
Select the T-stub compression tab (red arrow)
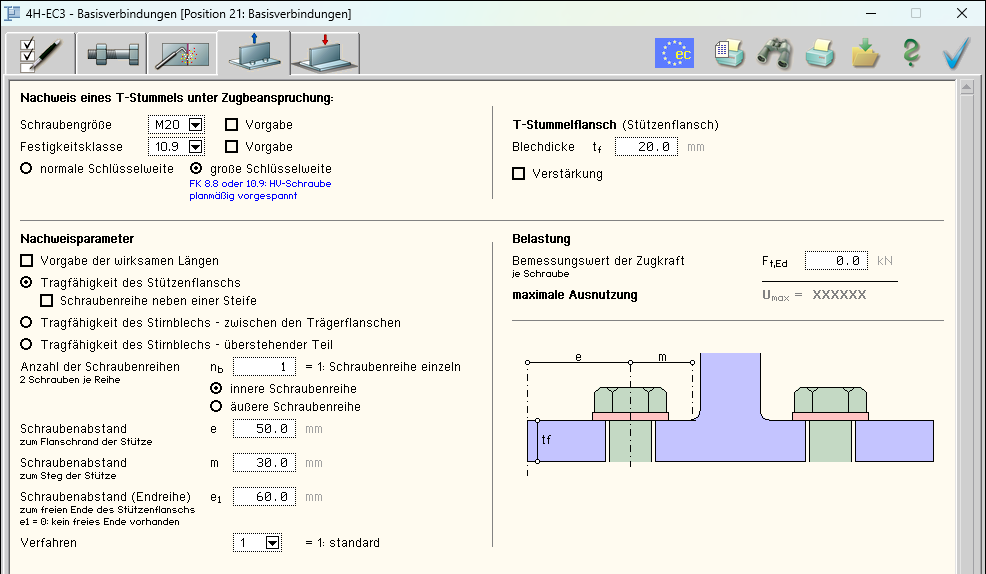[325, 54]
